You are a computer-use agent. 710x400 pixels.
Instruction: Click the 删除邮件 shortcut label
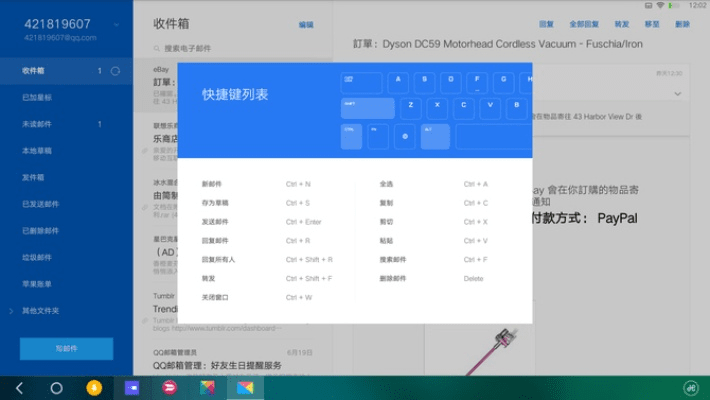pos(393,279)
